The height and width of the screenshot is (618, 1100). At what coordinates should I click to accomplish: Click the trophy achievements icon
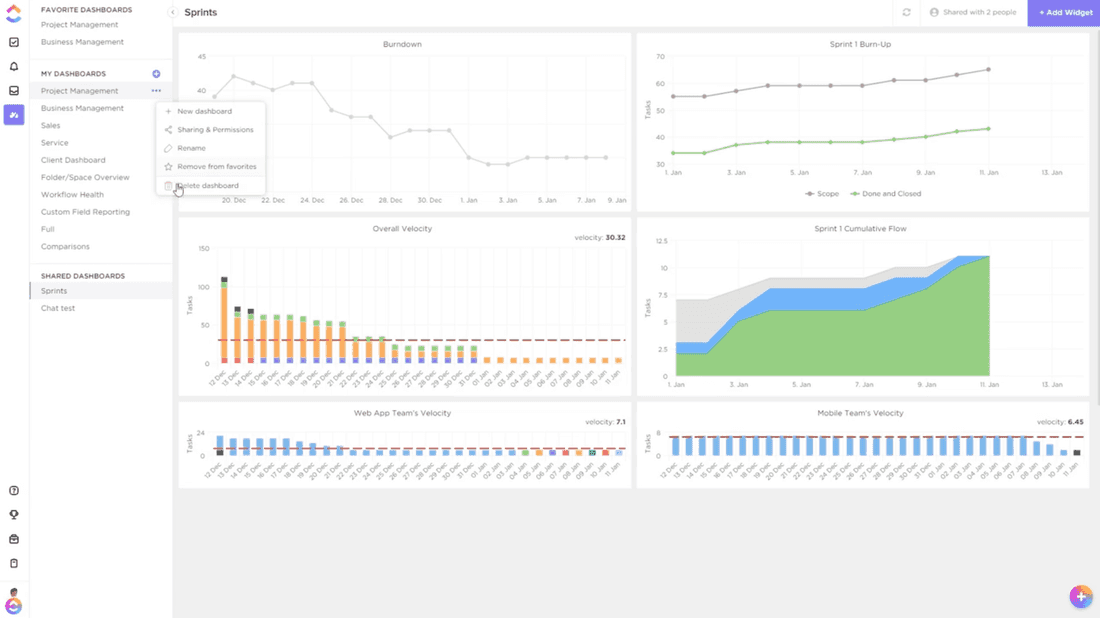[x=13, y=514]
